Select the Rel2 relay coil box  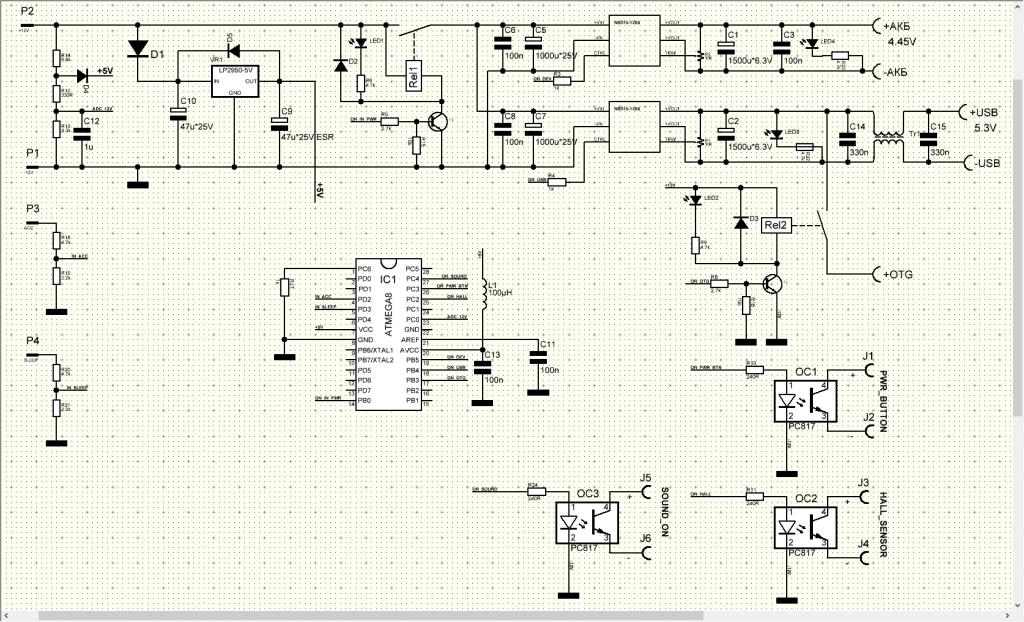coord(776,226)
